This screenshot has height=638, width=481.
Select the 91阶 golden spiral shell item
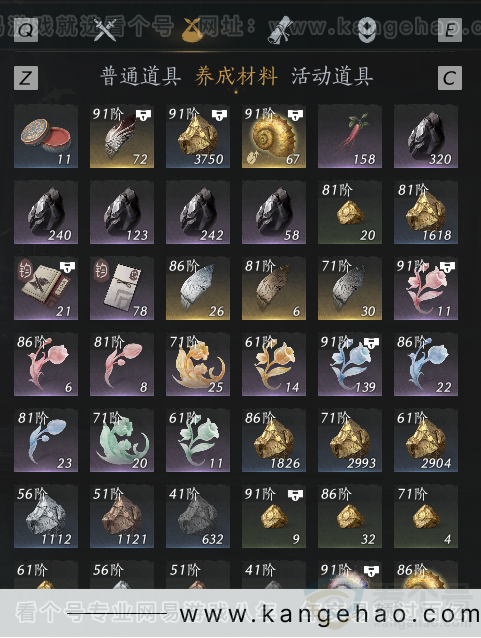pyautogui.click(x=274, y=136)
